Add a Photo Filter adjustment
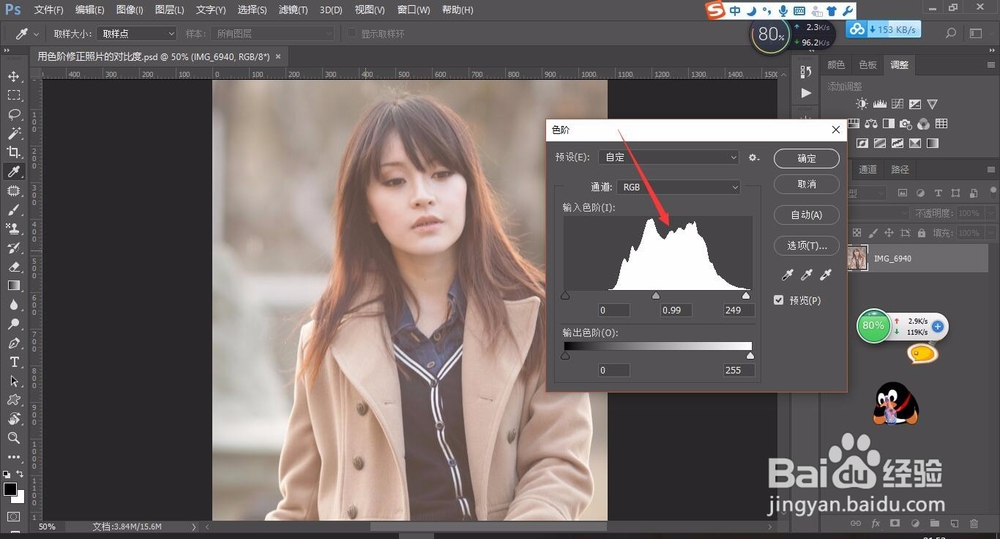Screen dimensions: 1000x539 point(906,124)
